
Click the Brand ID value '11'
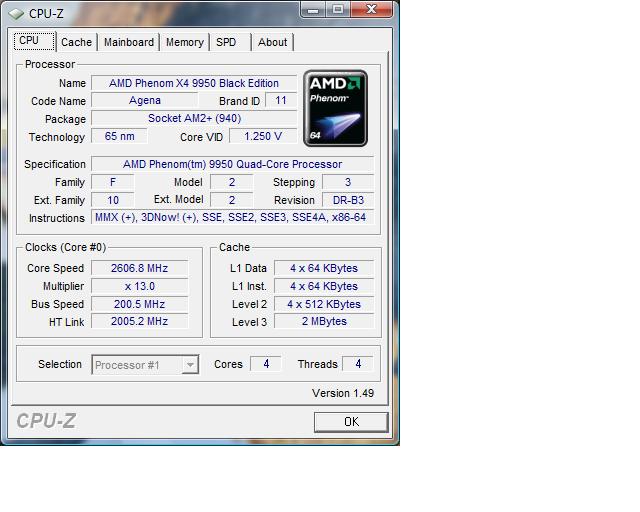click(281, 100)
